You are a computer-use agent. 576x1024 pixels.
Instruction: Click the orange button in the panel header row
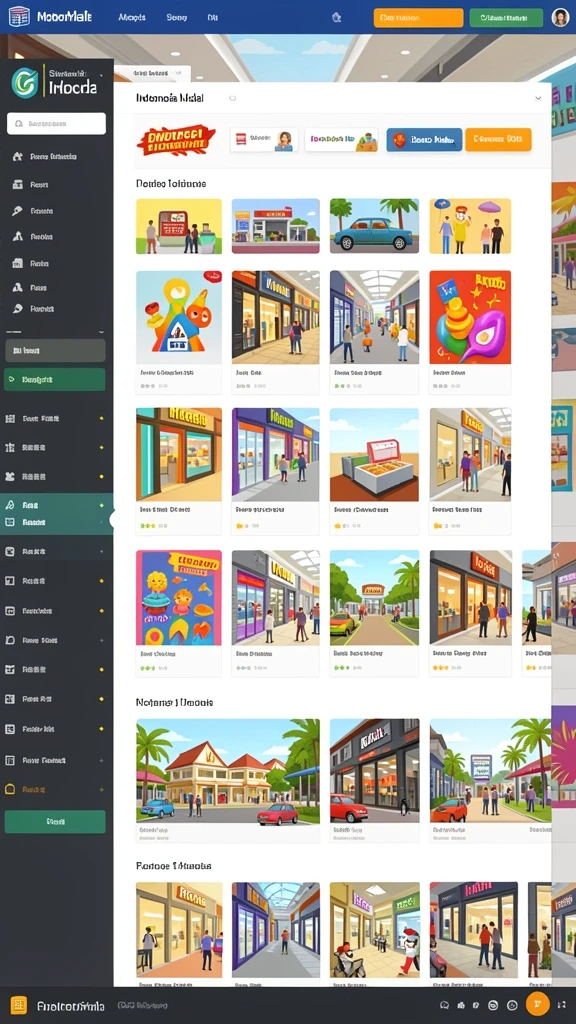pyautogui.click(x=498, y=139)
